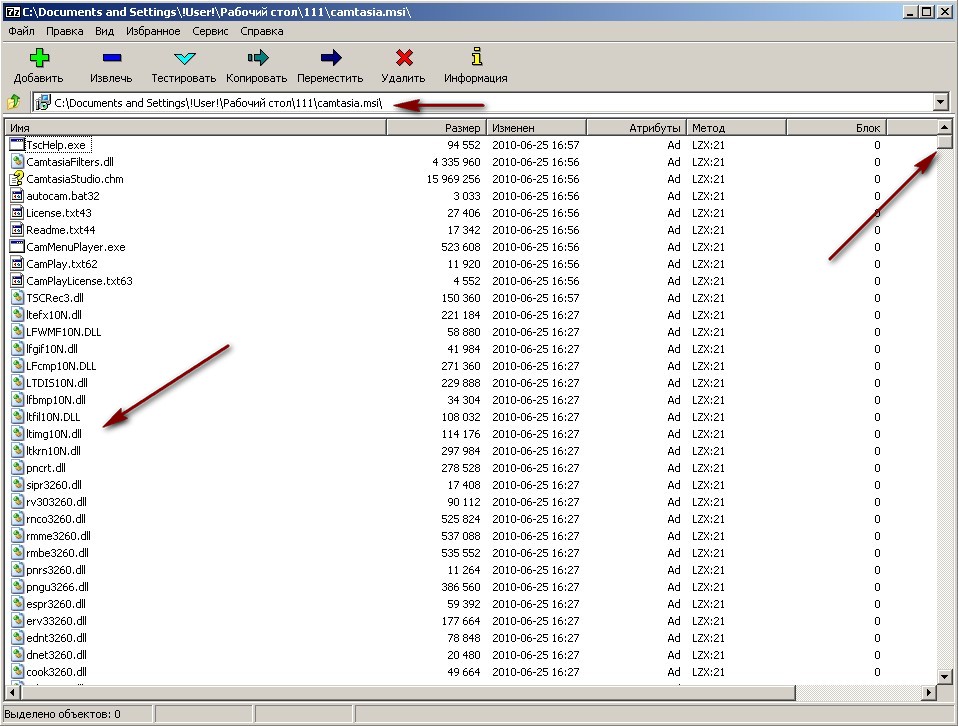
Task: Click status bar text Выделено объектов: 0
Action: point(62,714)
